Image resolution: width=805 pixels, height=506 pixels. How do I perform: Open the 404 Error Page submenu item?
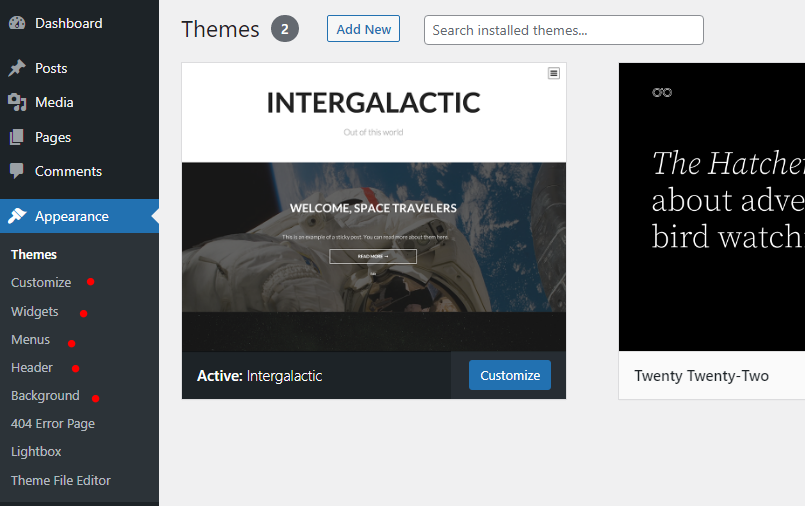[53, 424]
